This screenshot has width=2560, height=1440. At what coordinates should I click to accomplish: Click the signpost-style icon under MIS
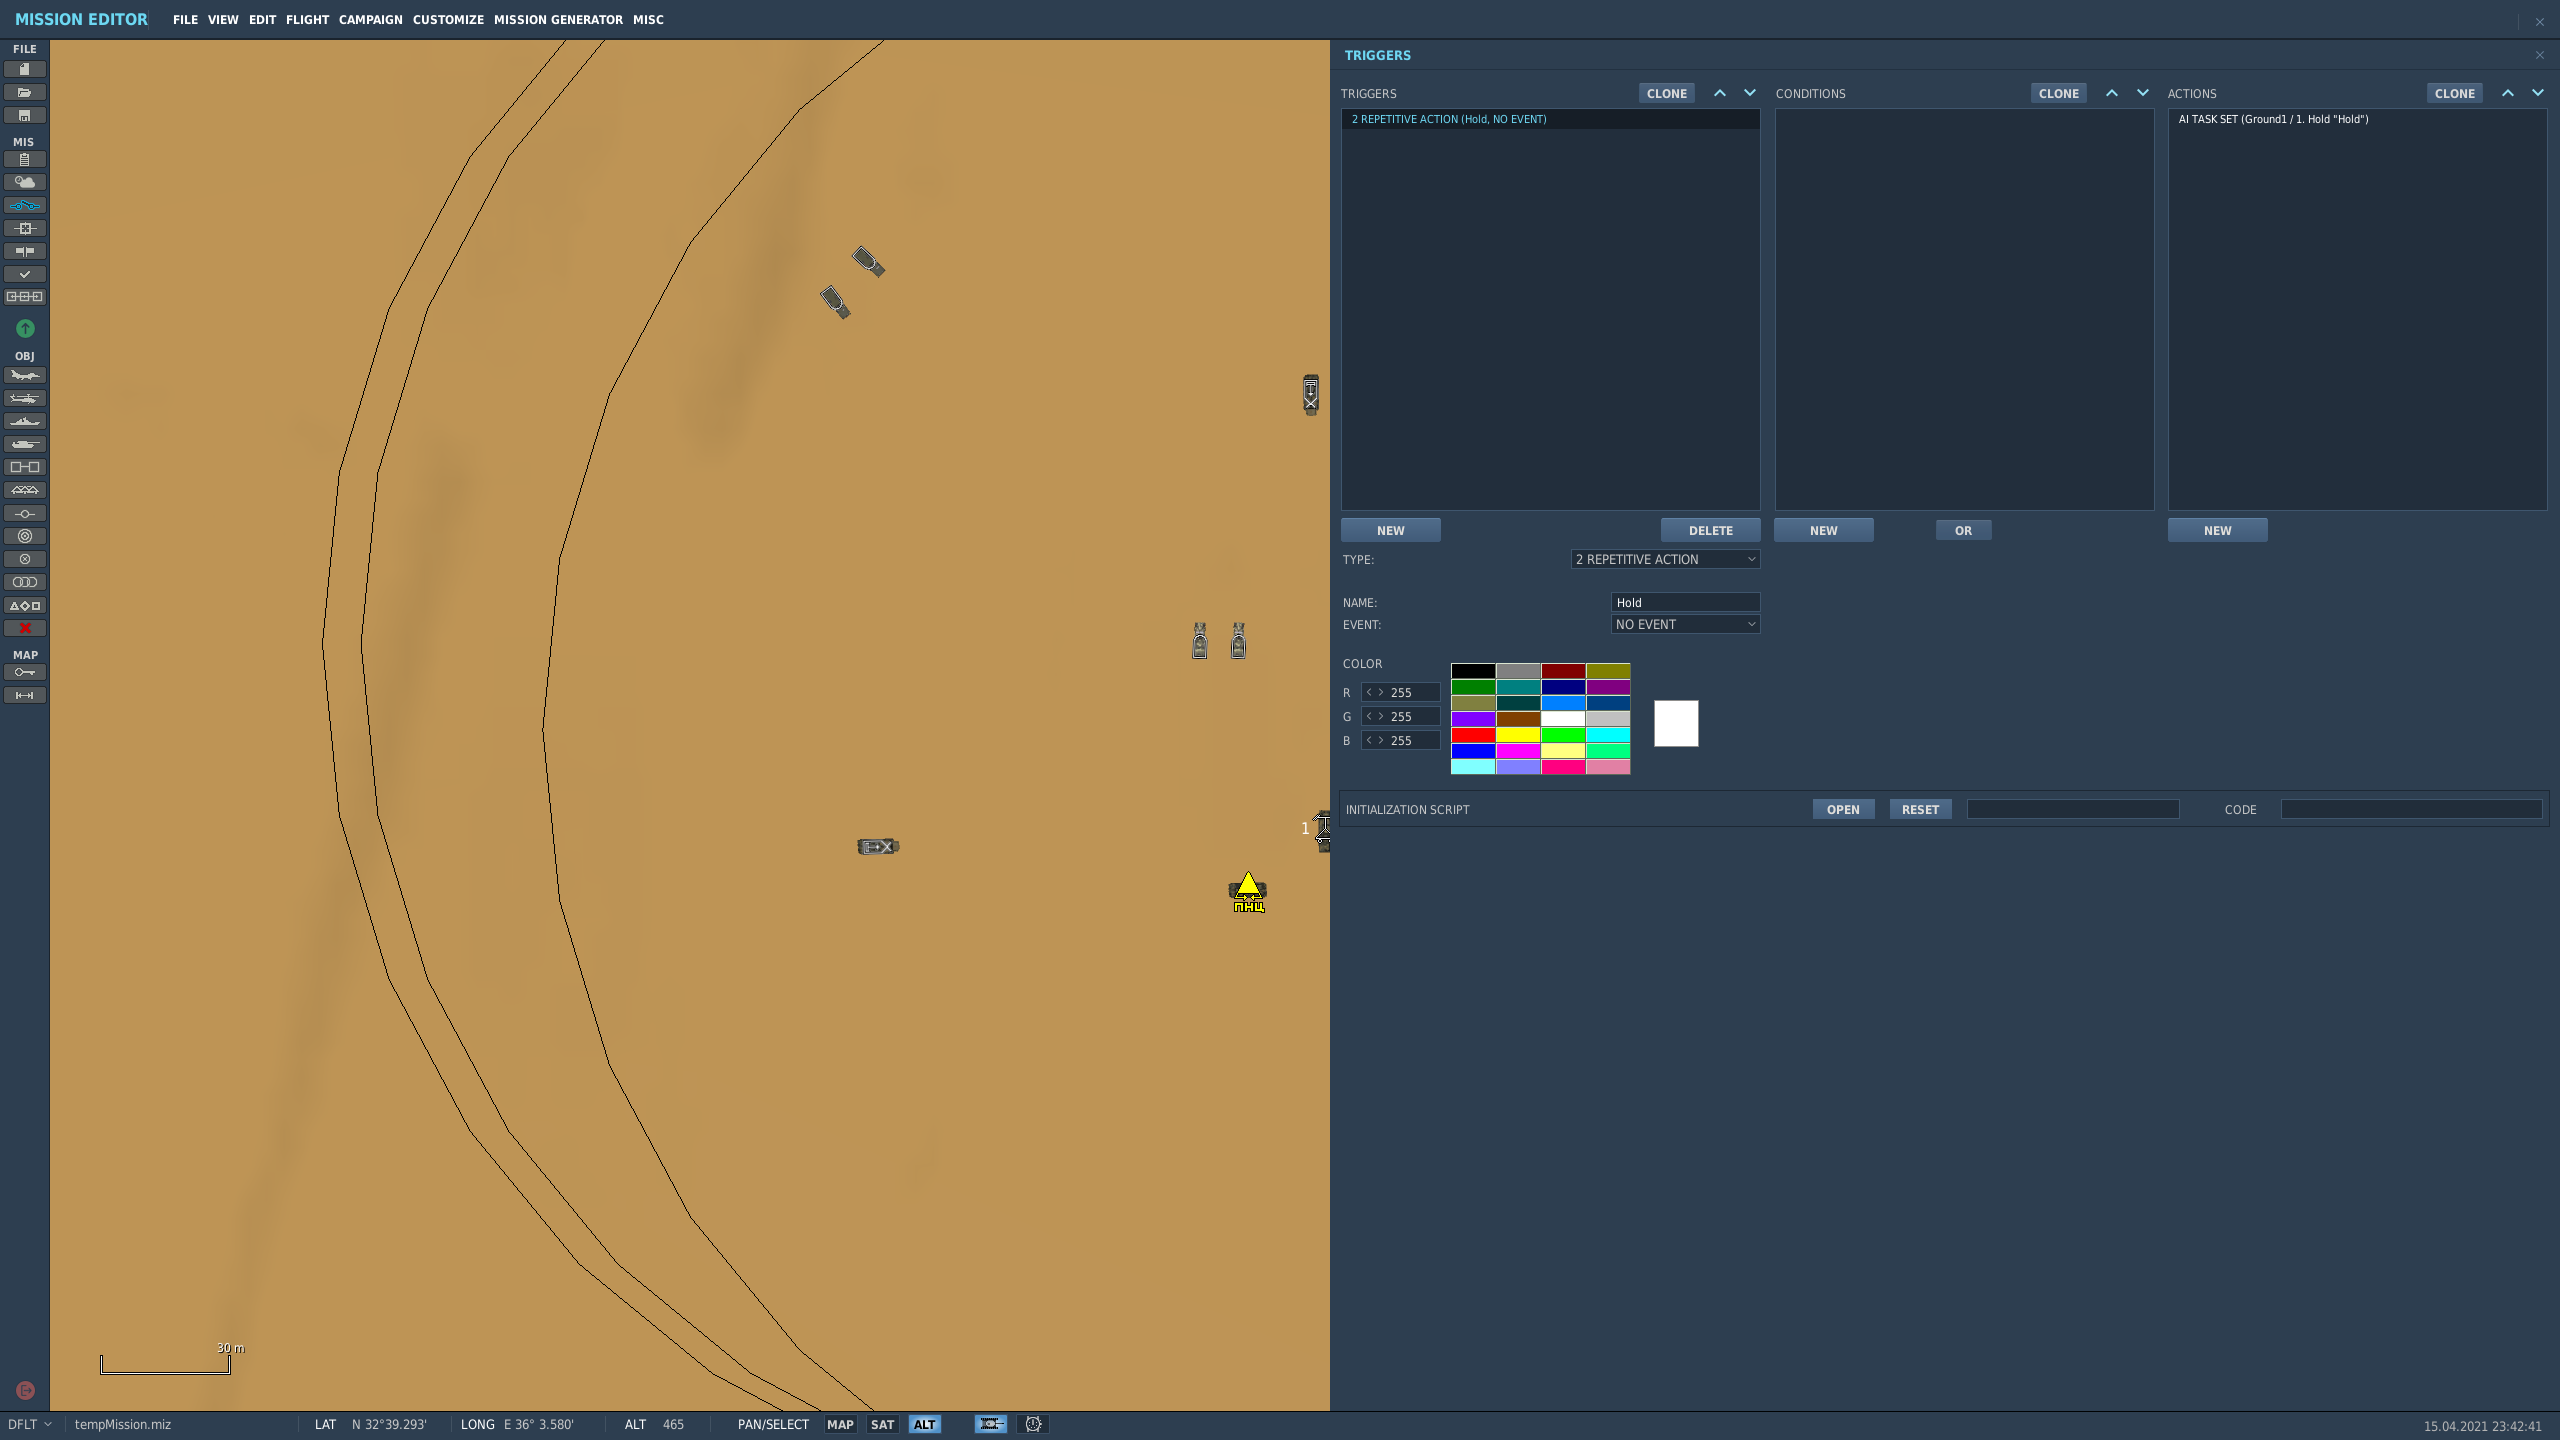point(25,251)
